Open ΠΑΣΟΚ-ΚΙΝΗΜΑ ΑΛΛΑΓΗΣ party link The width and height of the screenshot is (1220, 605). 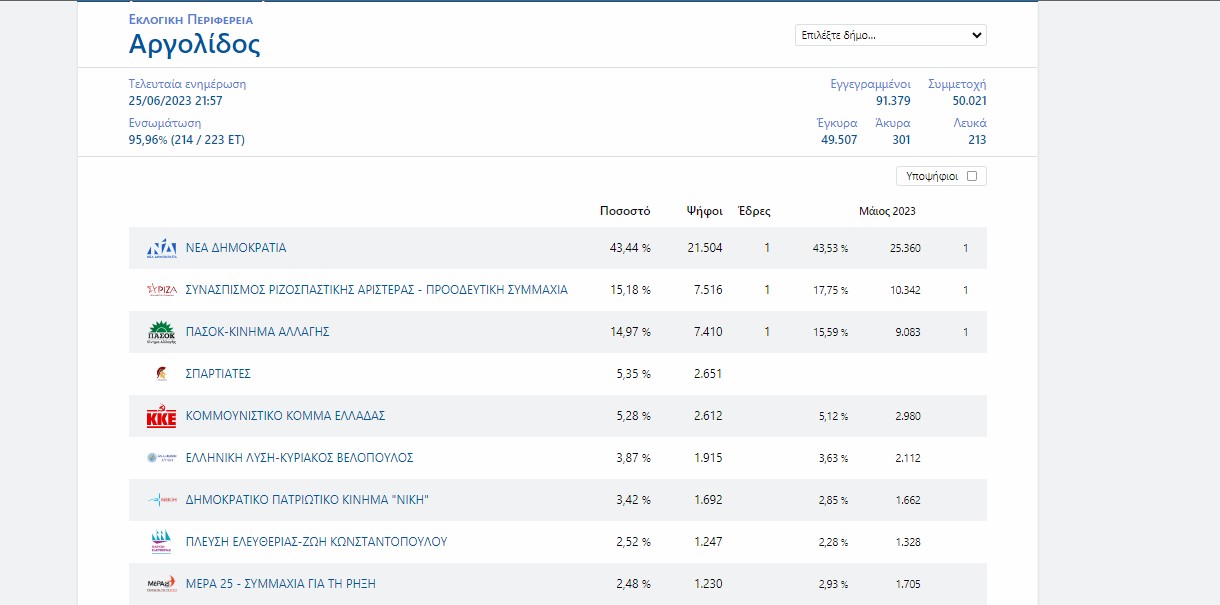click(257, 332)
